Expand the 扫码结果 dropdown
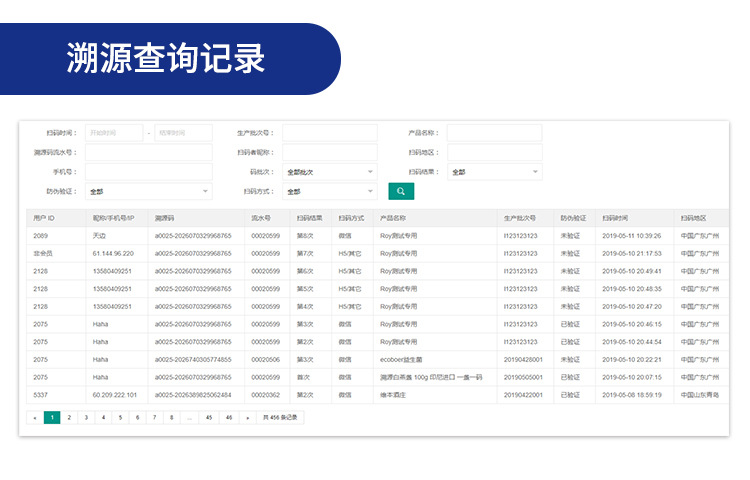This screenshot has width=750, height=480. (495, 172)
